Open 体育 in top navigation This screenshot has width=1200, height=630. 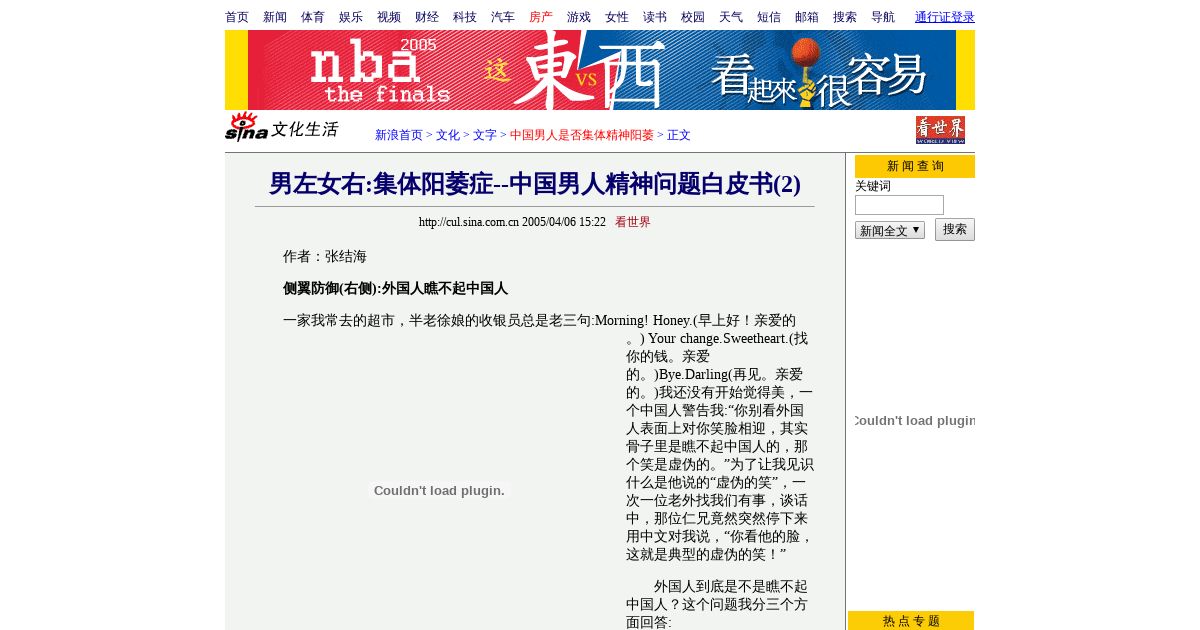click(313, 17)
